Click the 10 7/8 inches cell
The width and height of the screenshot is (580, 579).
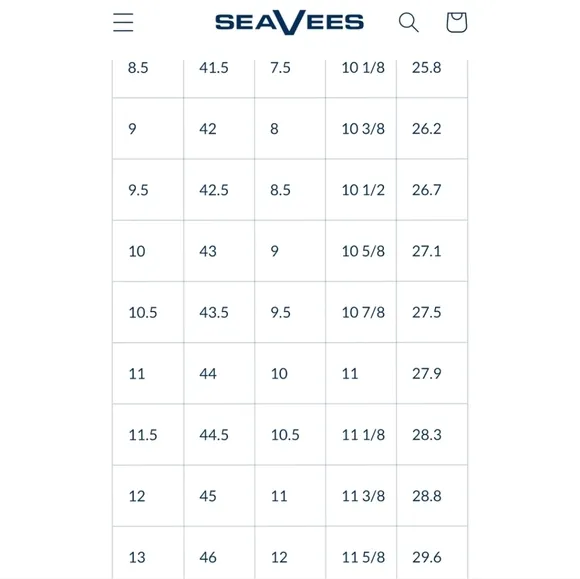click(x=361, y=312)
